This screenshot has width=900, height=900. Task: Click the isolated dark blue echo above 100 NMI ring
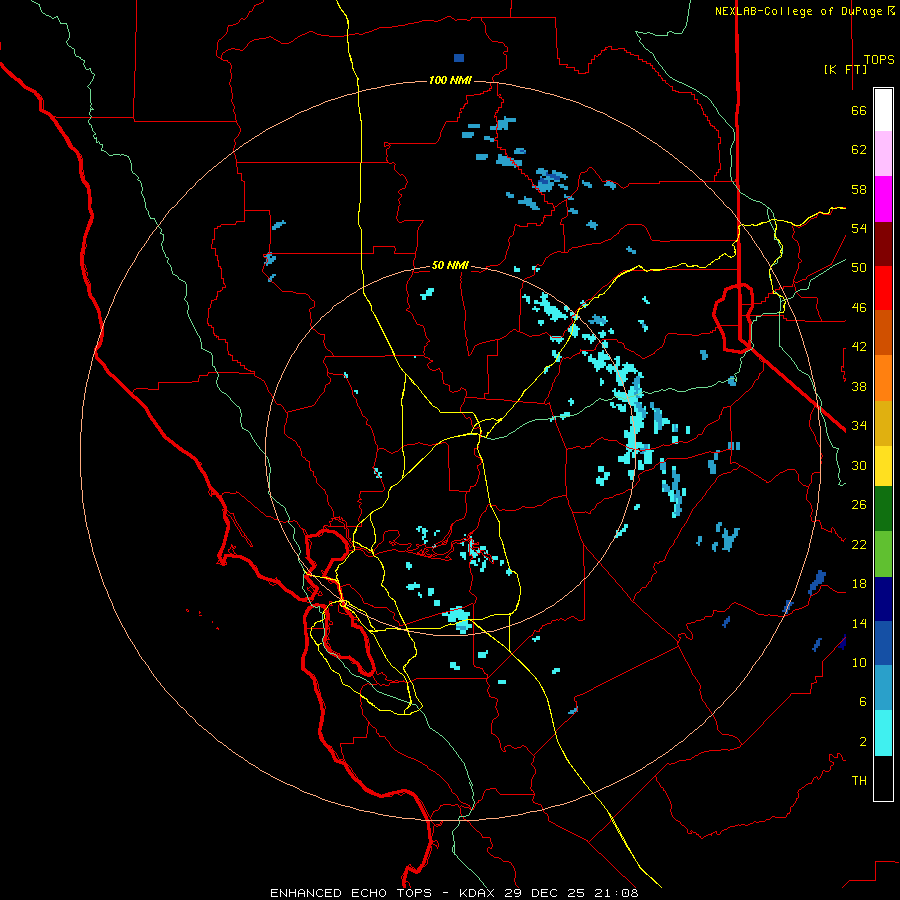point(459,58)
